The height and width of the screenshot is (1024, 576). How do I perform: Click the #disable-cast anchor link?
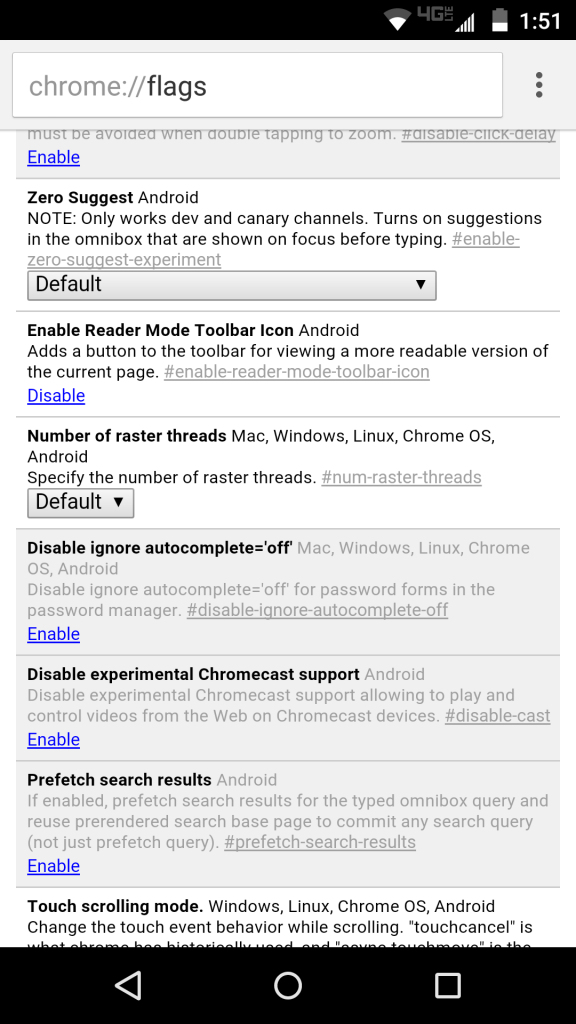pos(498,716)
